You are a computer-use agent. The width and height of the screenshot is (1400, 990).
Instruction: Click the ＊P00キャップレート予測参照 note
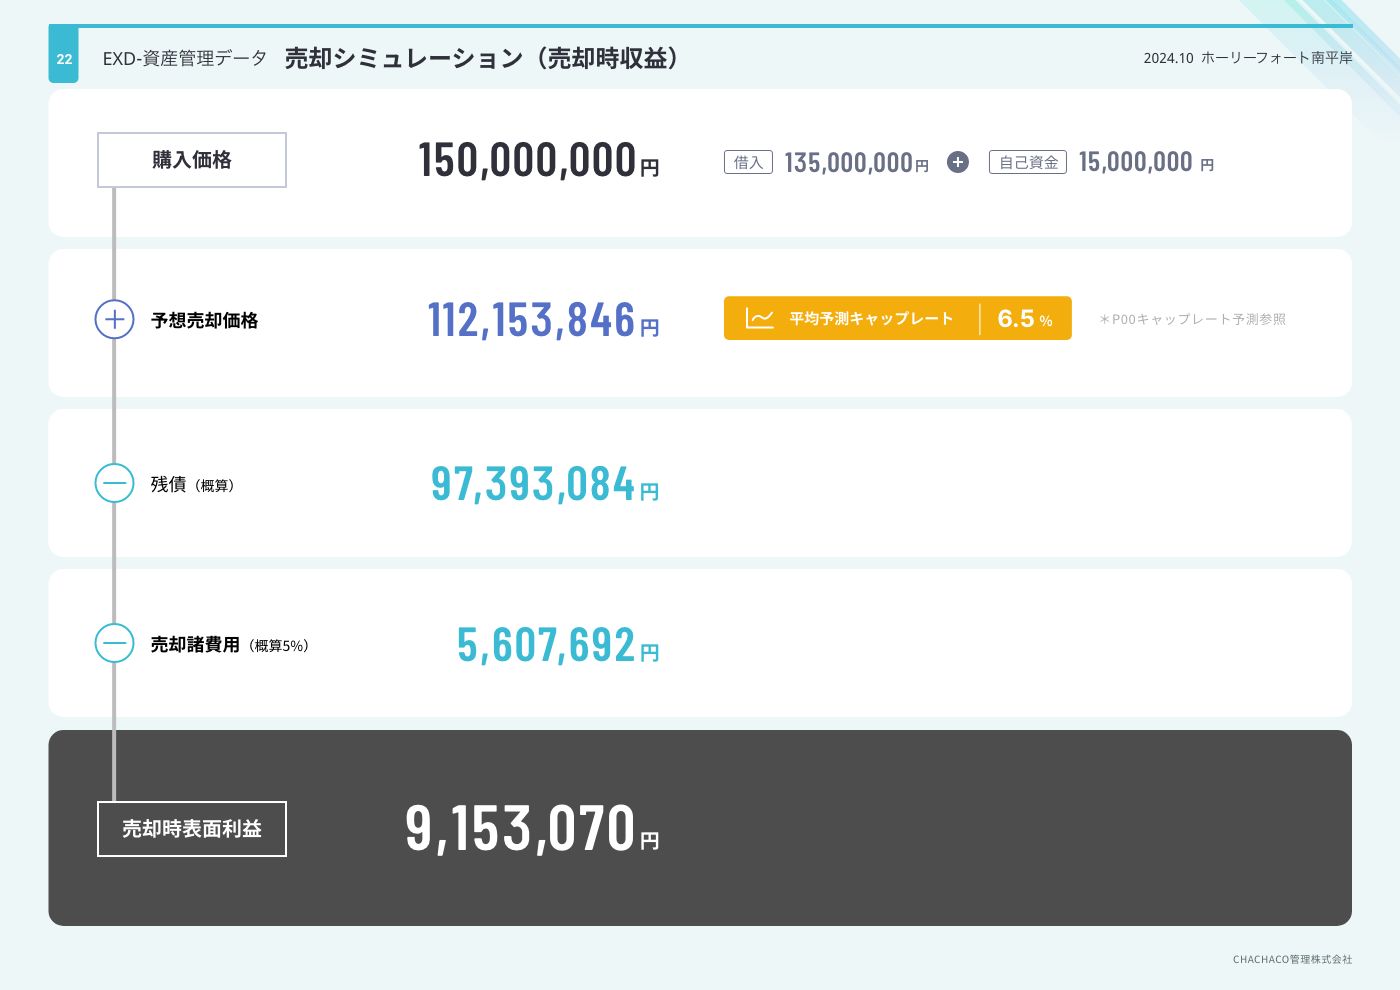click(1192, 319)
